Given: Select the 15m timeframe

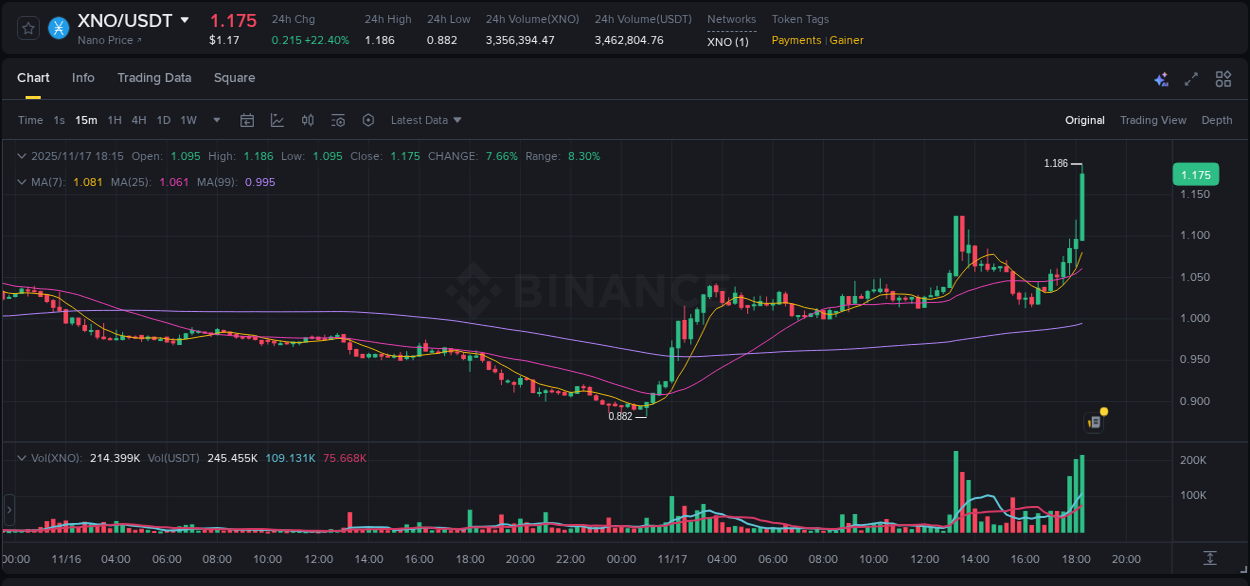Looking at the screenshot, I should [86, 120].
